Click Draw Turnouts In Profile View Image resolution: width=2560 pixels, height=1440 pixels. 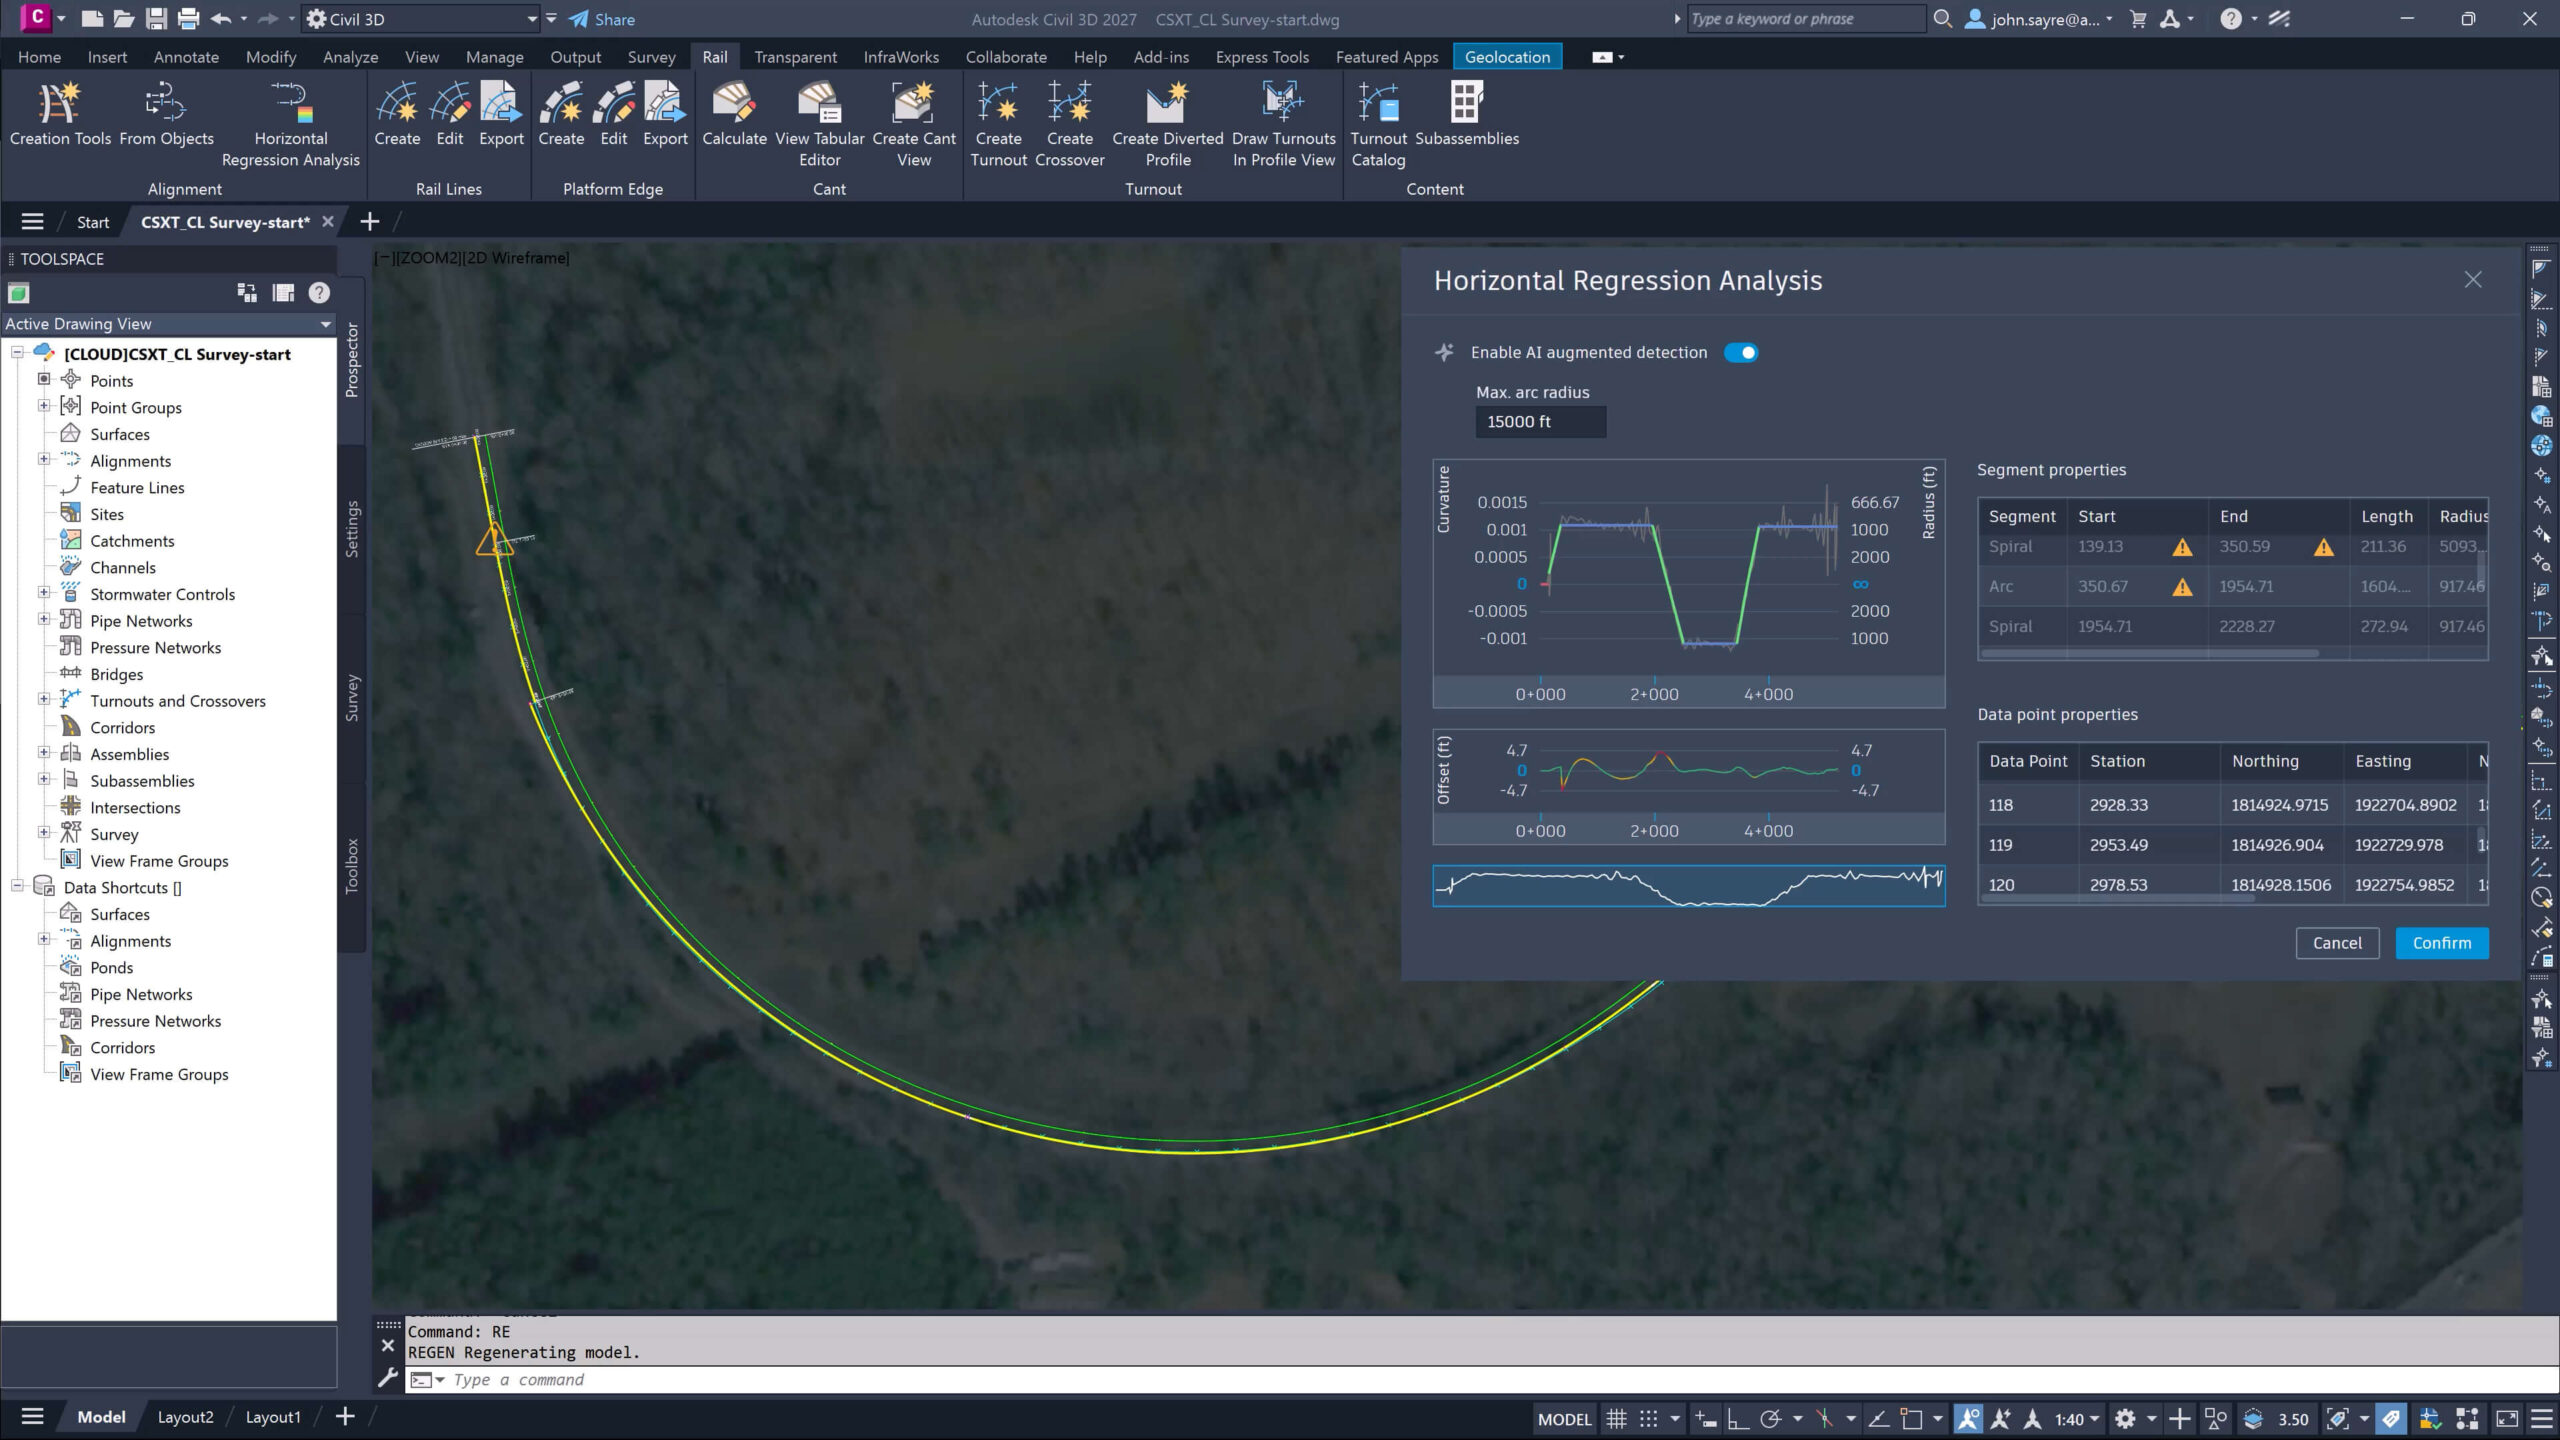pyautogui.click(x=1283, y=125)
